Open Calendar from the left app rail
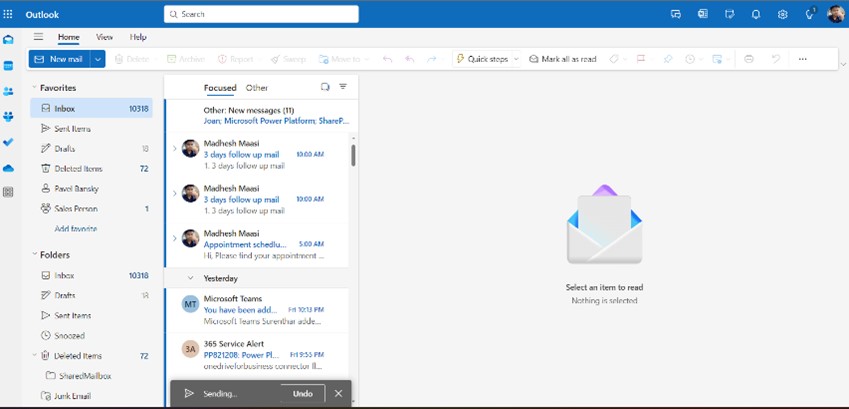The width and height of the screenshot is (849, 409). click(x=8, y=66)
